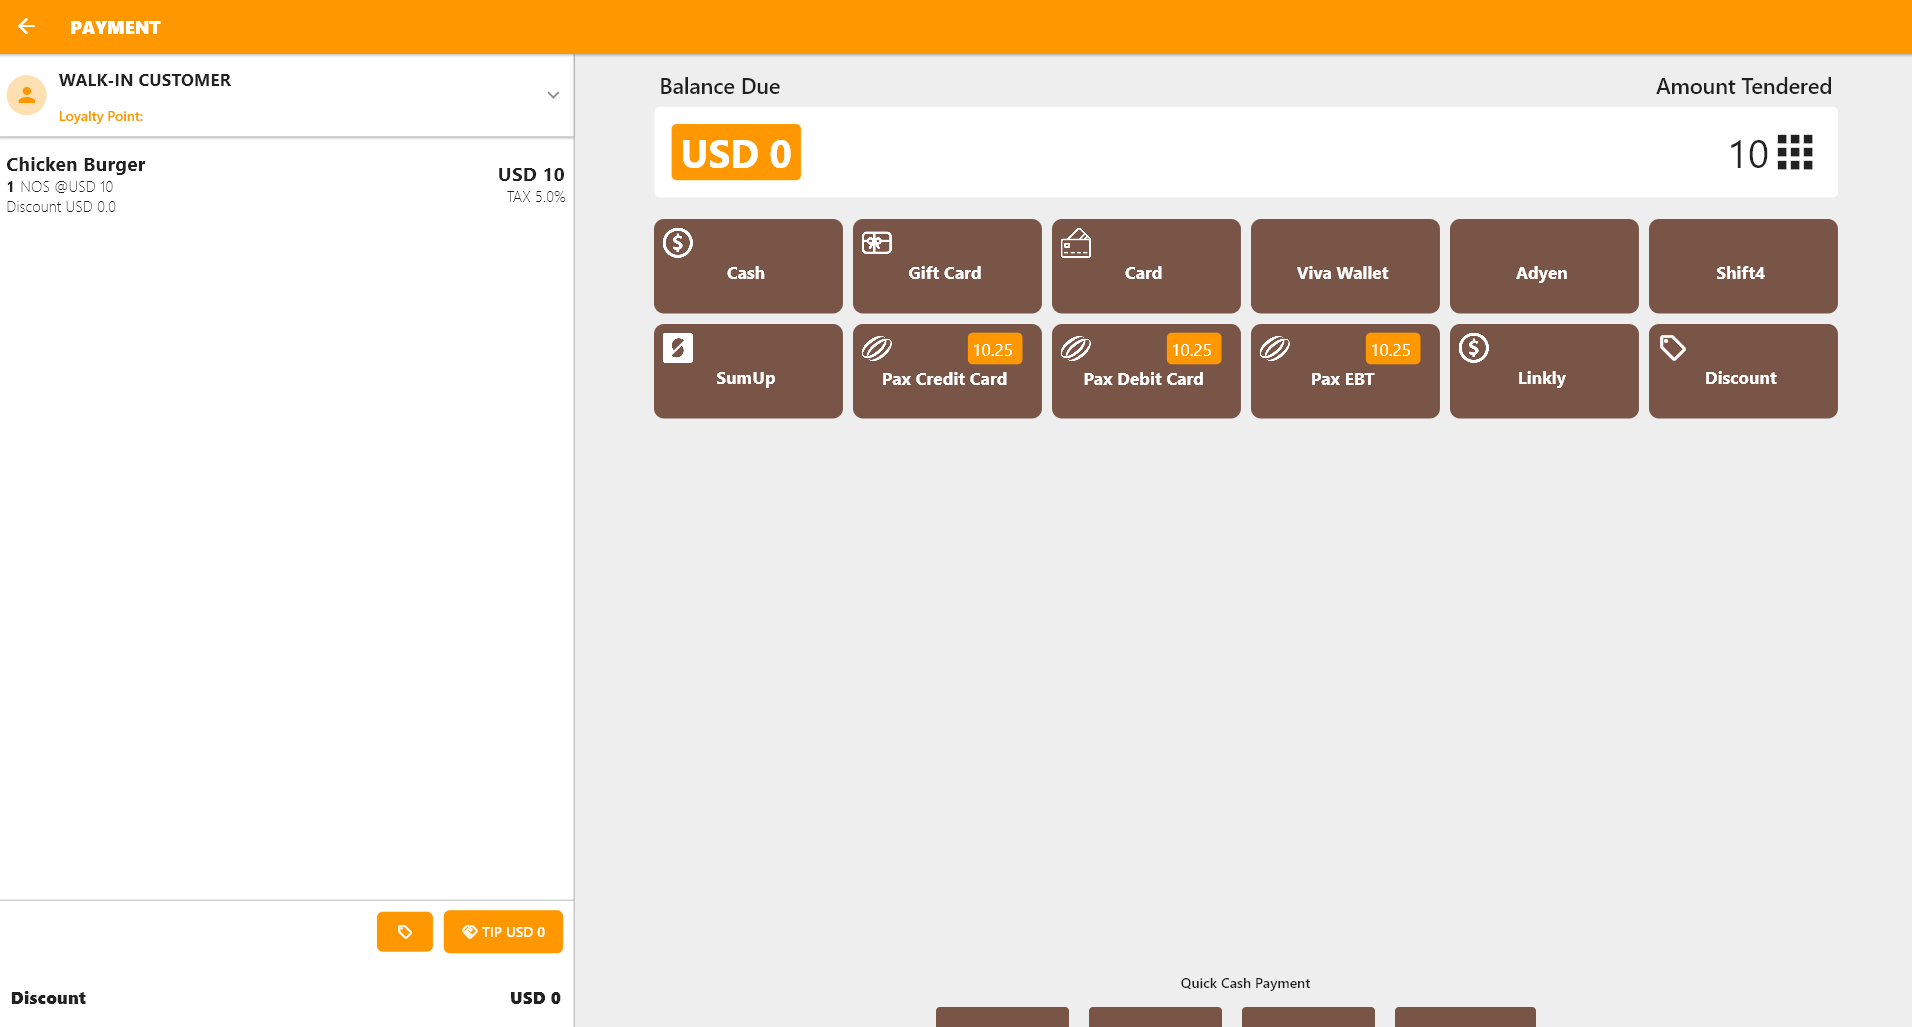Pay using Adyen

1543,266
